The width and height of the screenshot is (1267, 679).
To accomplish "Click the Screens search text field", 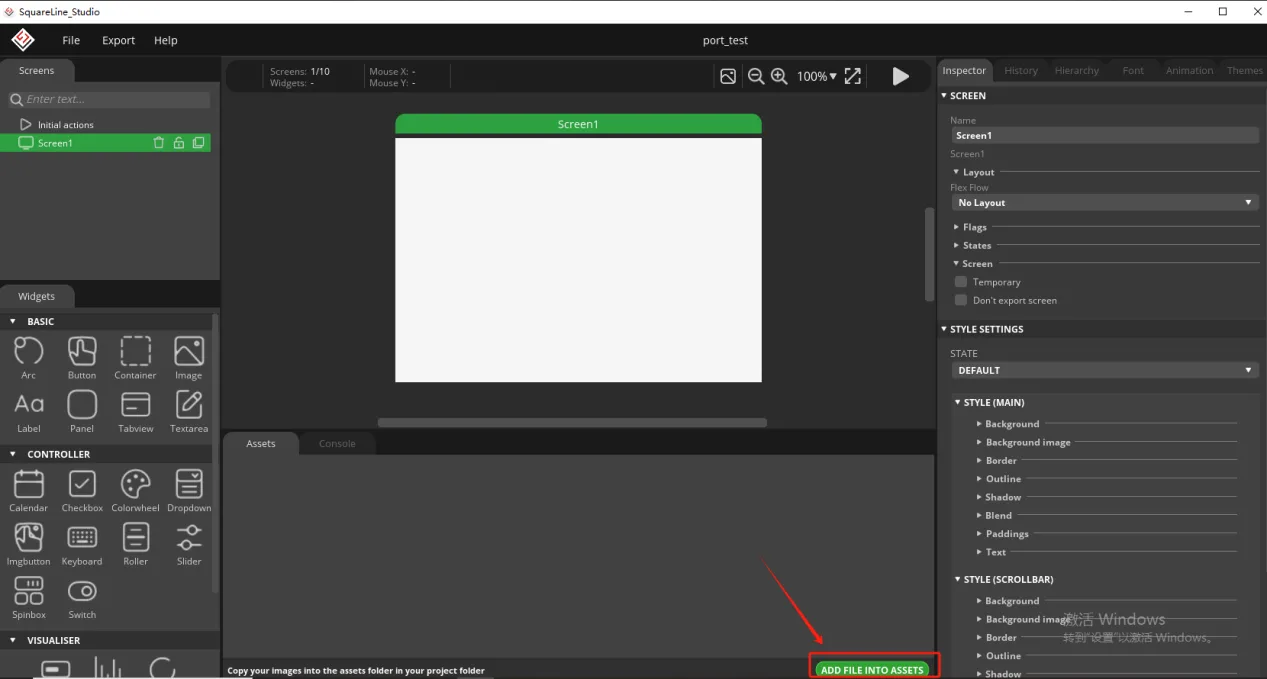I will tap(116, 99).
